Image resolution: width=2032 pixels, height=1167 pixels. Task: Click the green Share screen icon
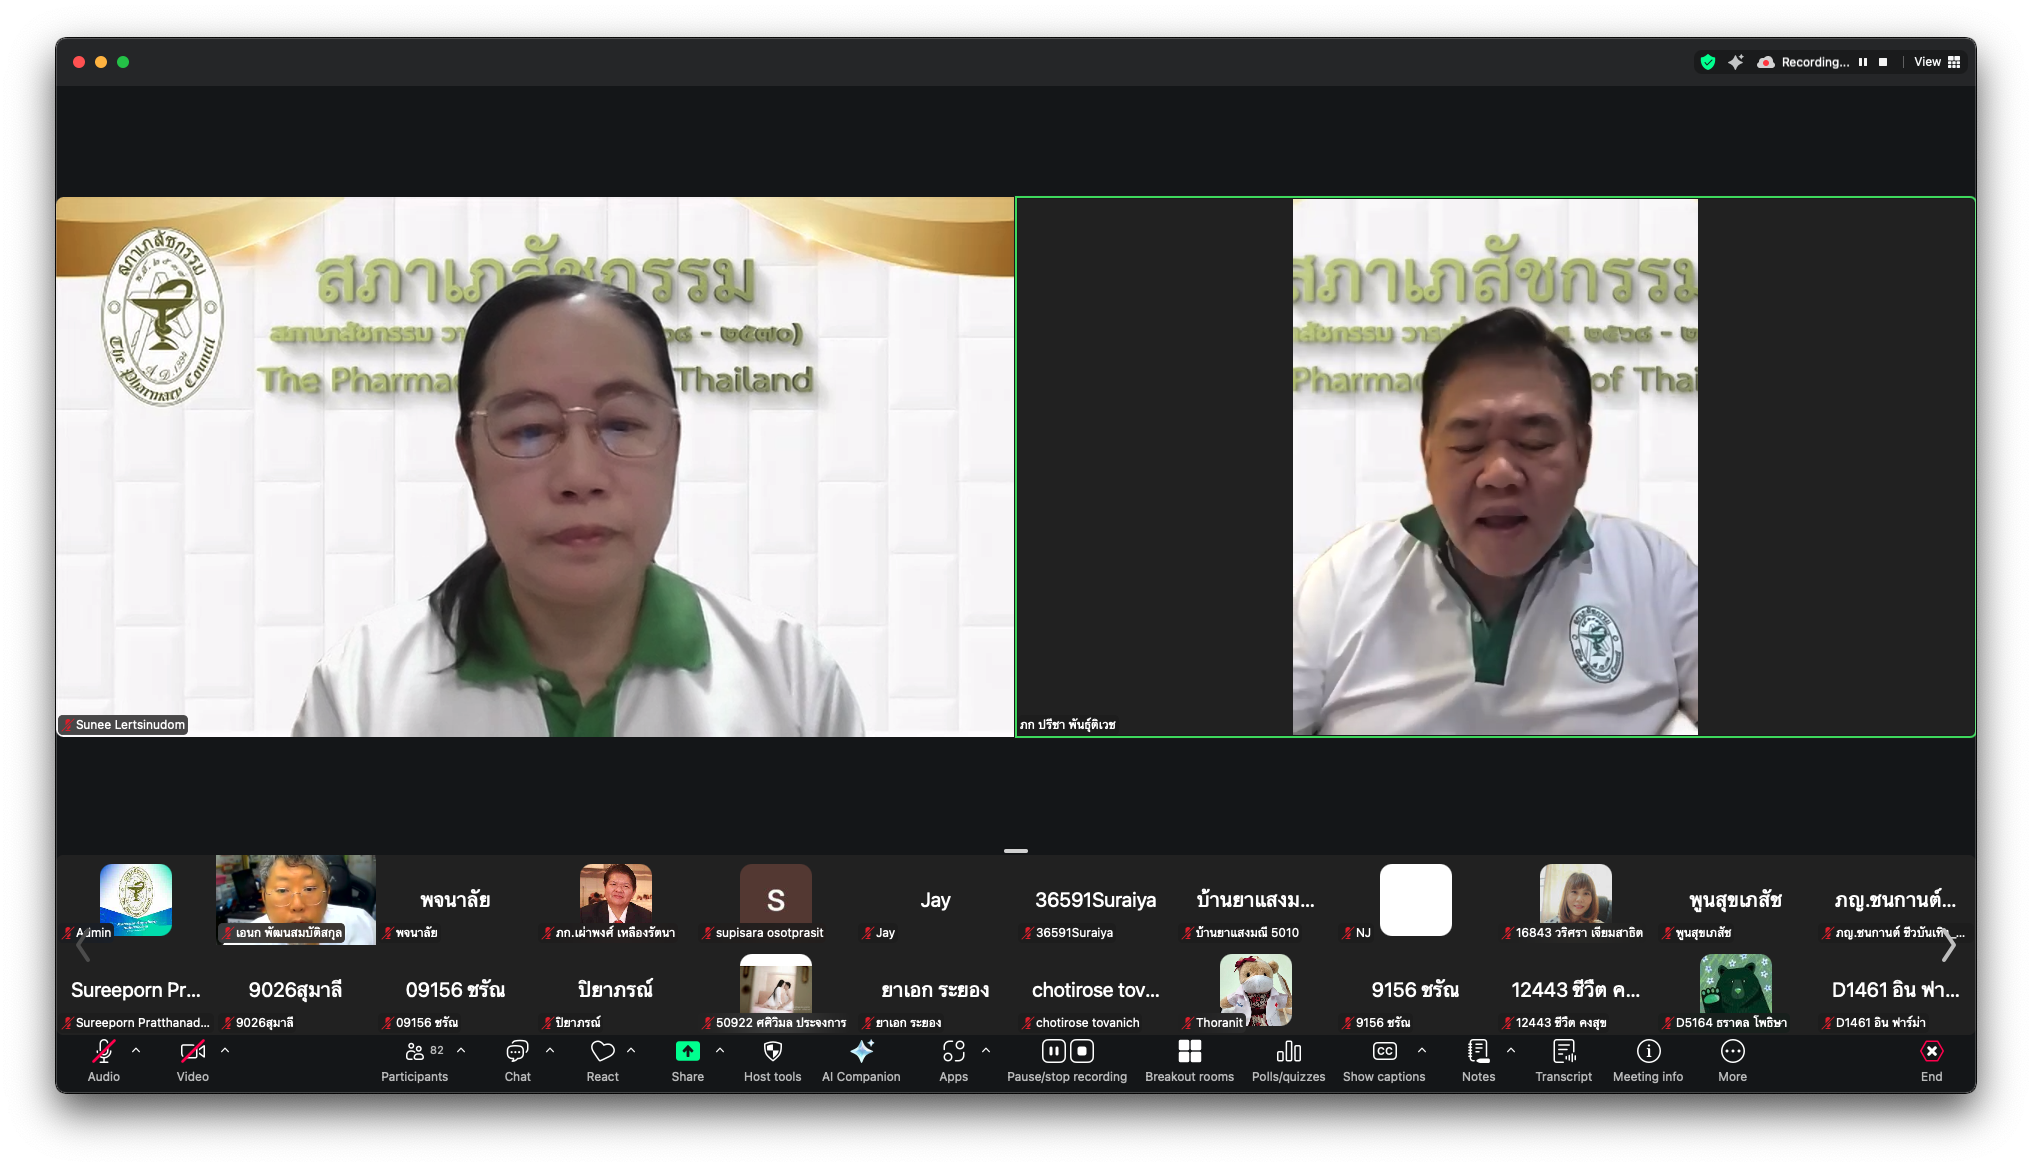point(687,1052)
